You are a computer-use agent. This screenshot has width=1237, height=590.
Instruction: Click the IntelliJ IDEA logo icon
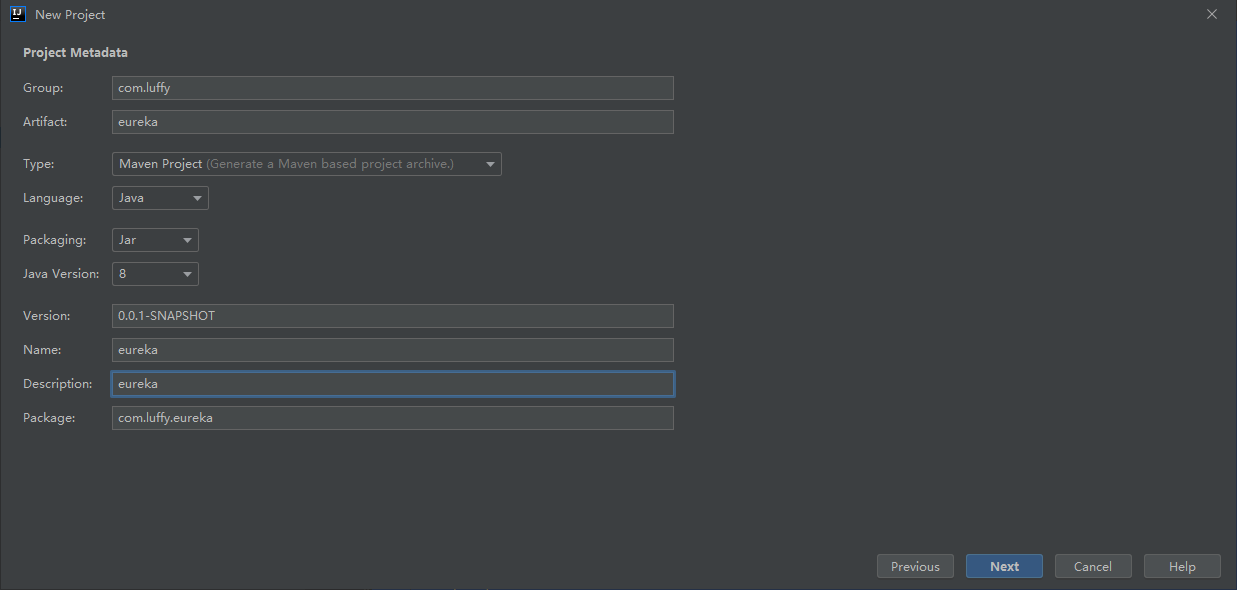tap(17, 14)
